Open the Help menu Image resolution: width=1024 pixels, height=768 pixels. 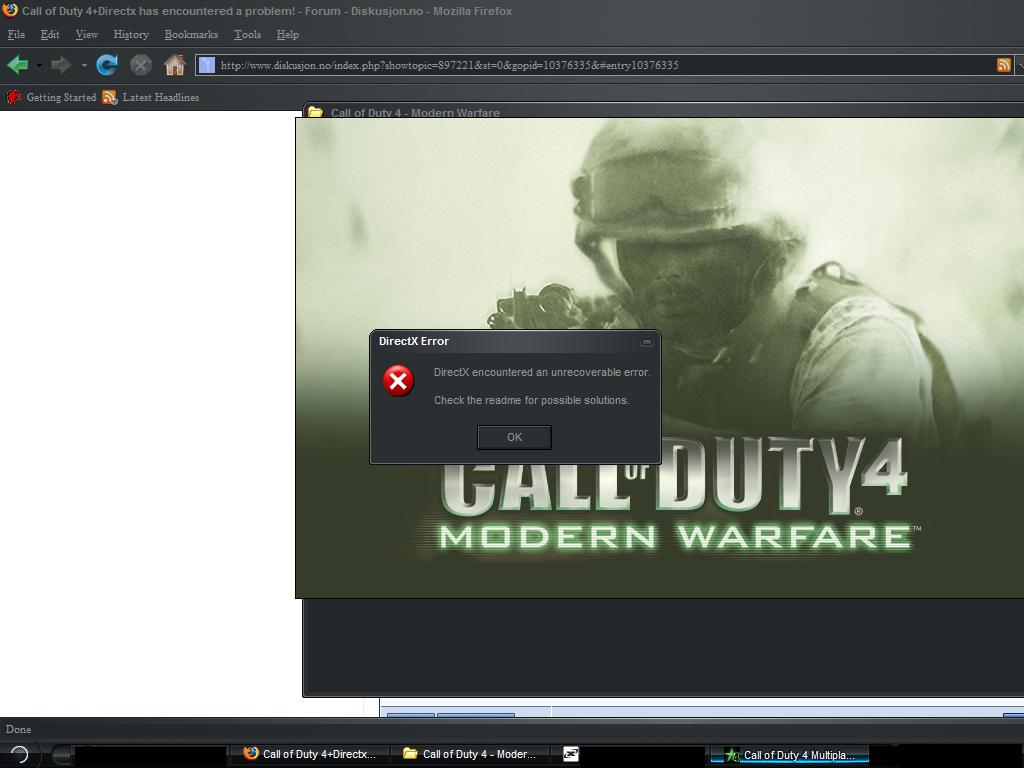pyautogui.click(x=287, y=35)
